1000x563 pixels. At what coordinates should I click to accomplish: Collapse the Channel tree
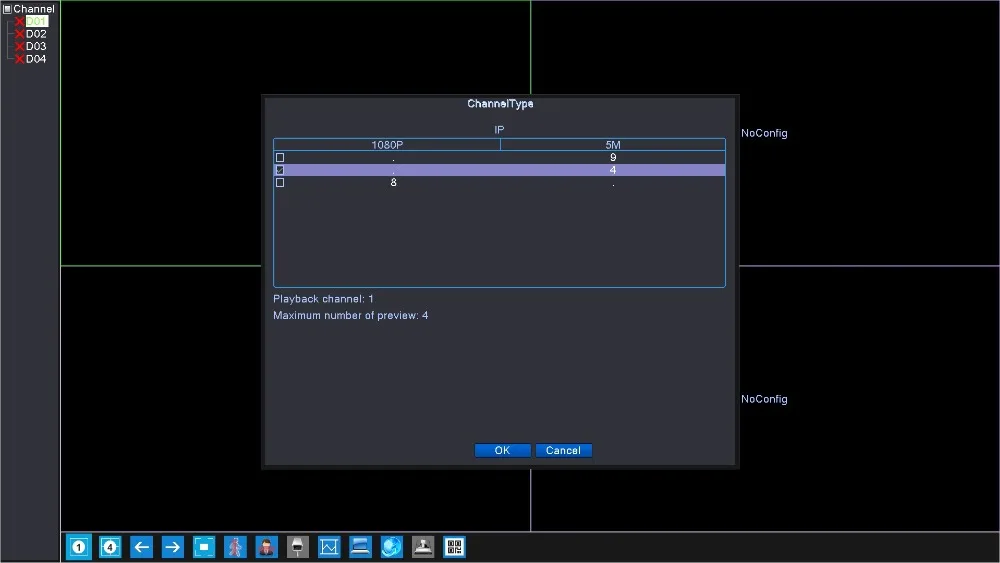tap(7, 9)
